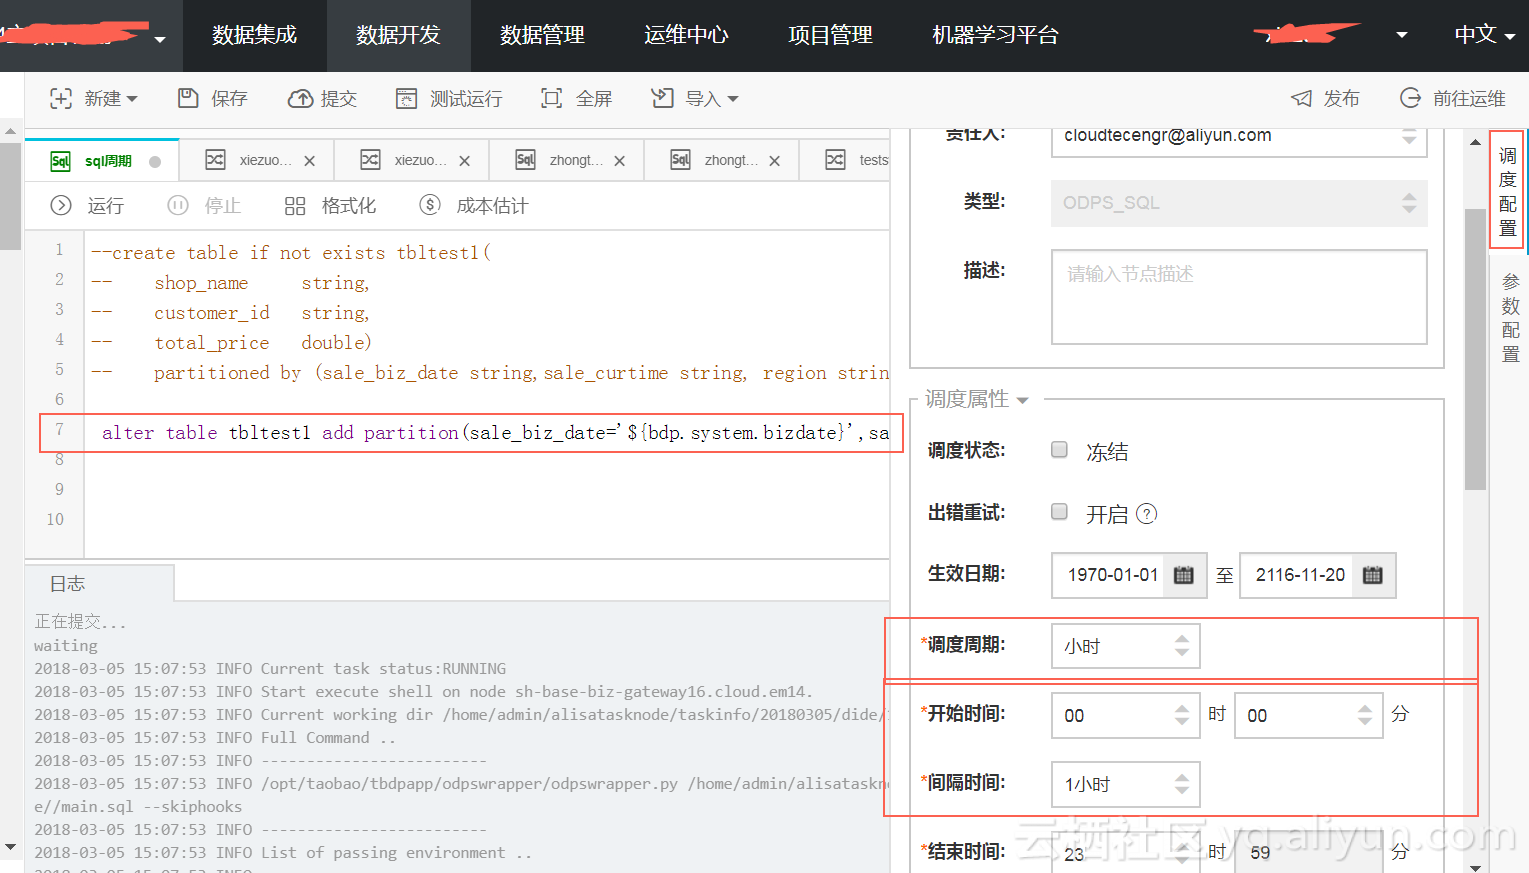
Task: Click the 发布 publish button
Action: click(1325, 98)
